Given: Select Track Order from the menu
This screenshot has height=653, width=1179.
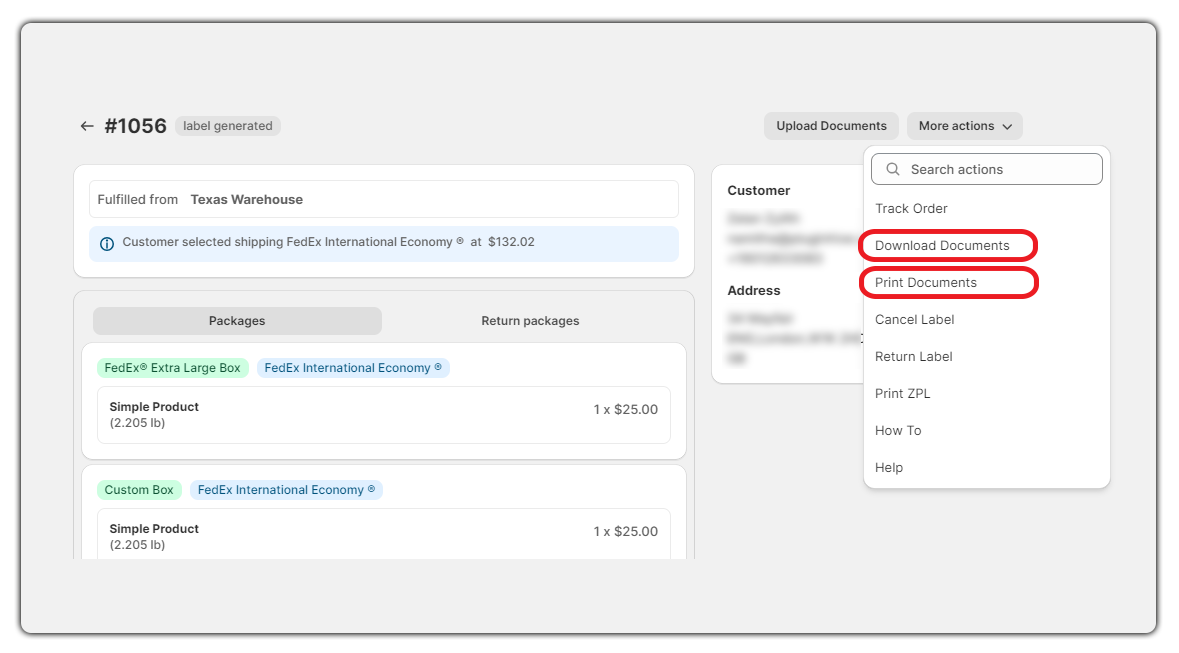Looking at the screenshot, I should pos(911,208).
